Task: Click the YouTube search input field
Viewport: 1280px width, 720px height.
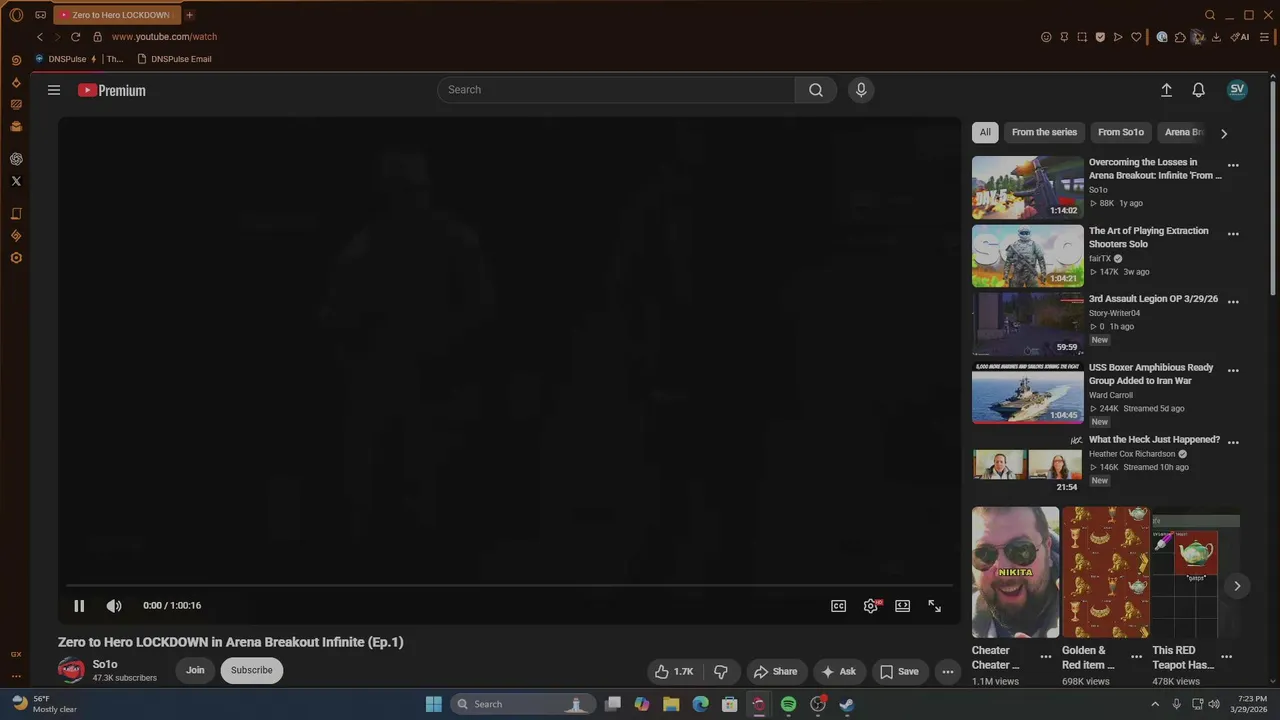Action: [616, 90]
